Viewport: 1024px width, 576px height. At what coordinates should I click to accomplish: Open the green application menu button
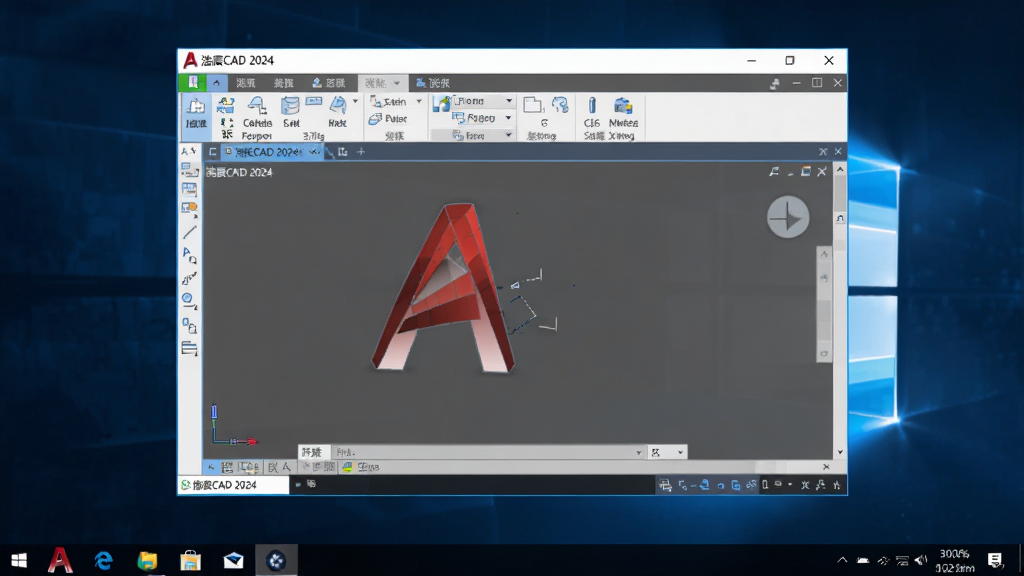click(192, 82)
